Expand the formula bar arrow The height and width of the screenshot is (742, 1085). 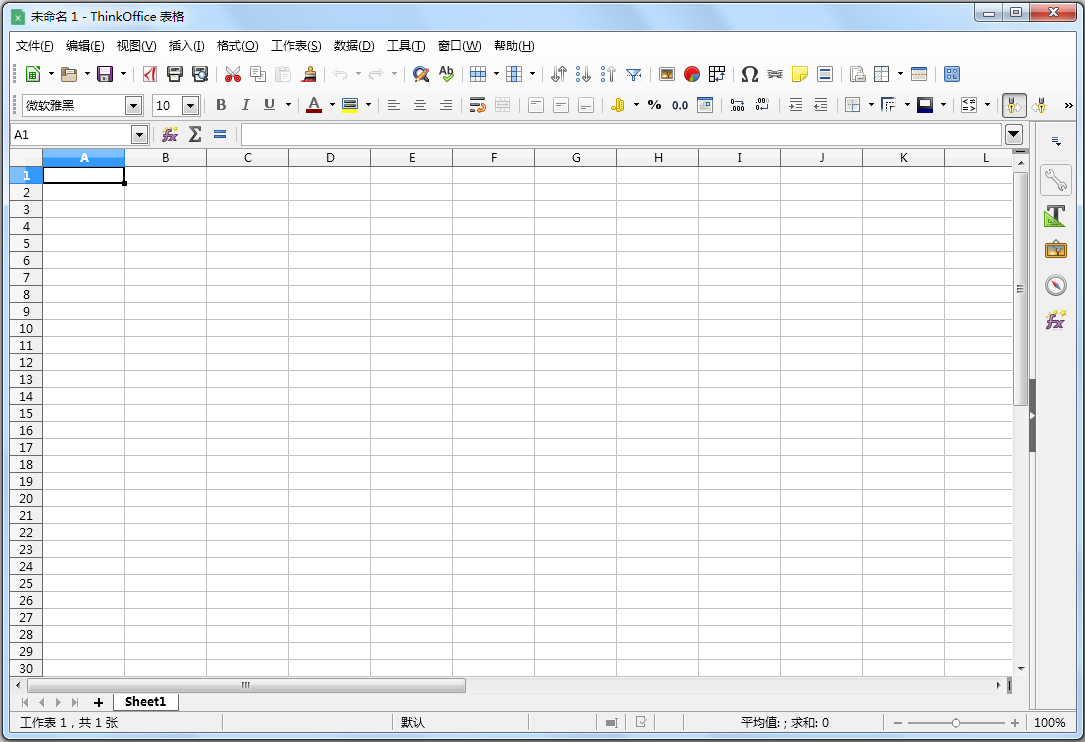pyautogui.click(x=1014, y=134)
